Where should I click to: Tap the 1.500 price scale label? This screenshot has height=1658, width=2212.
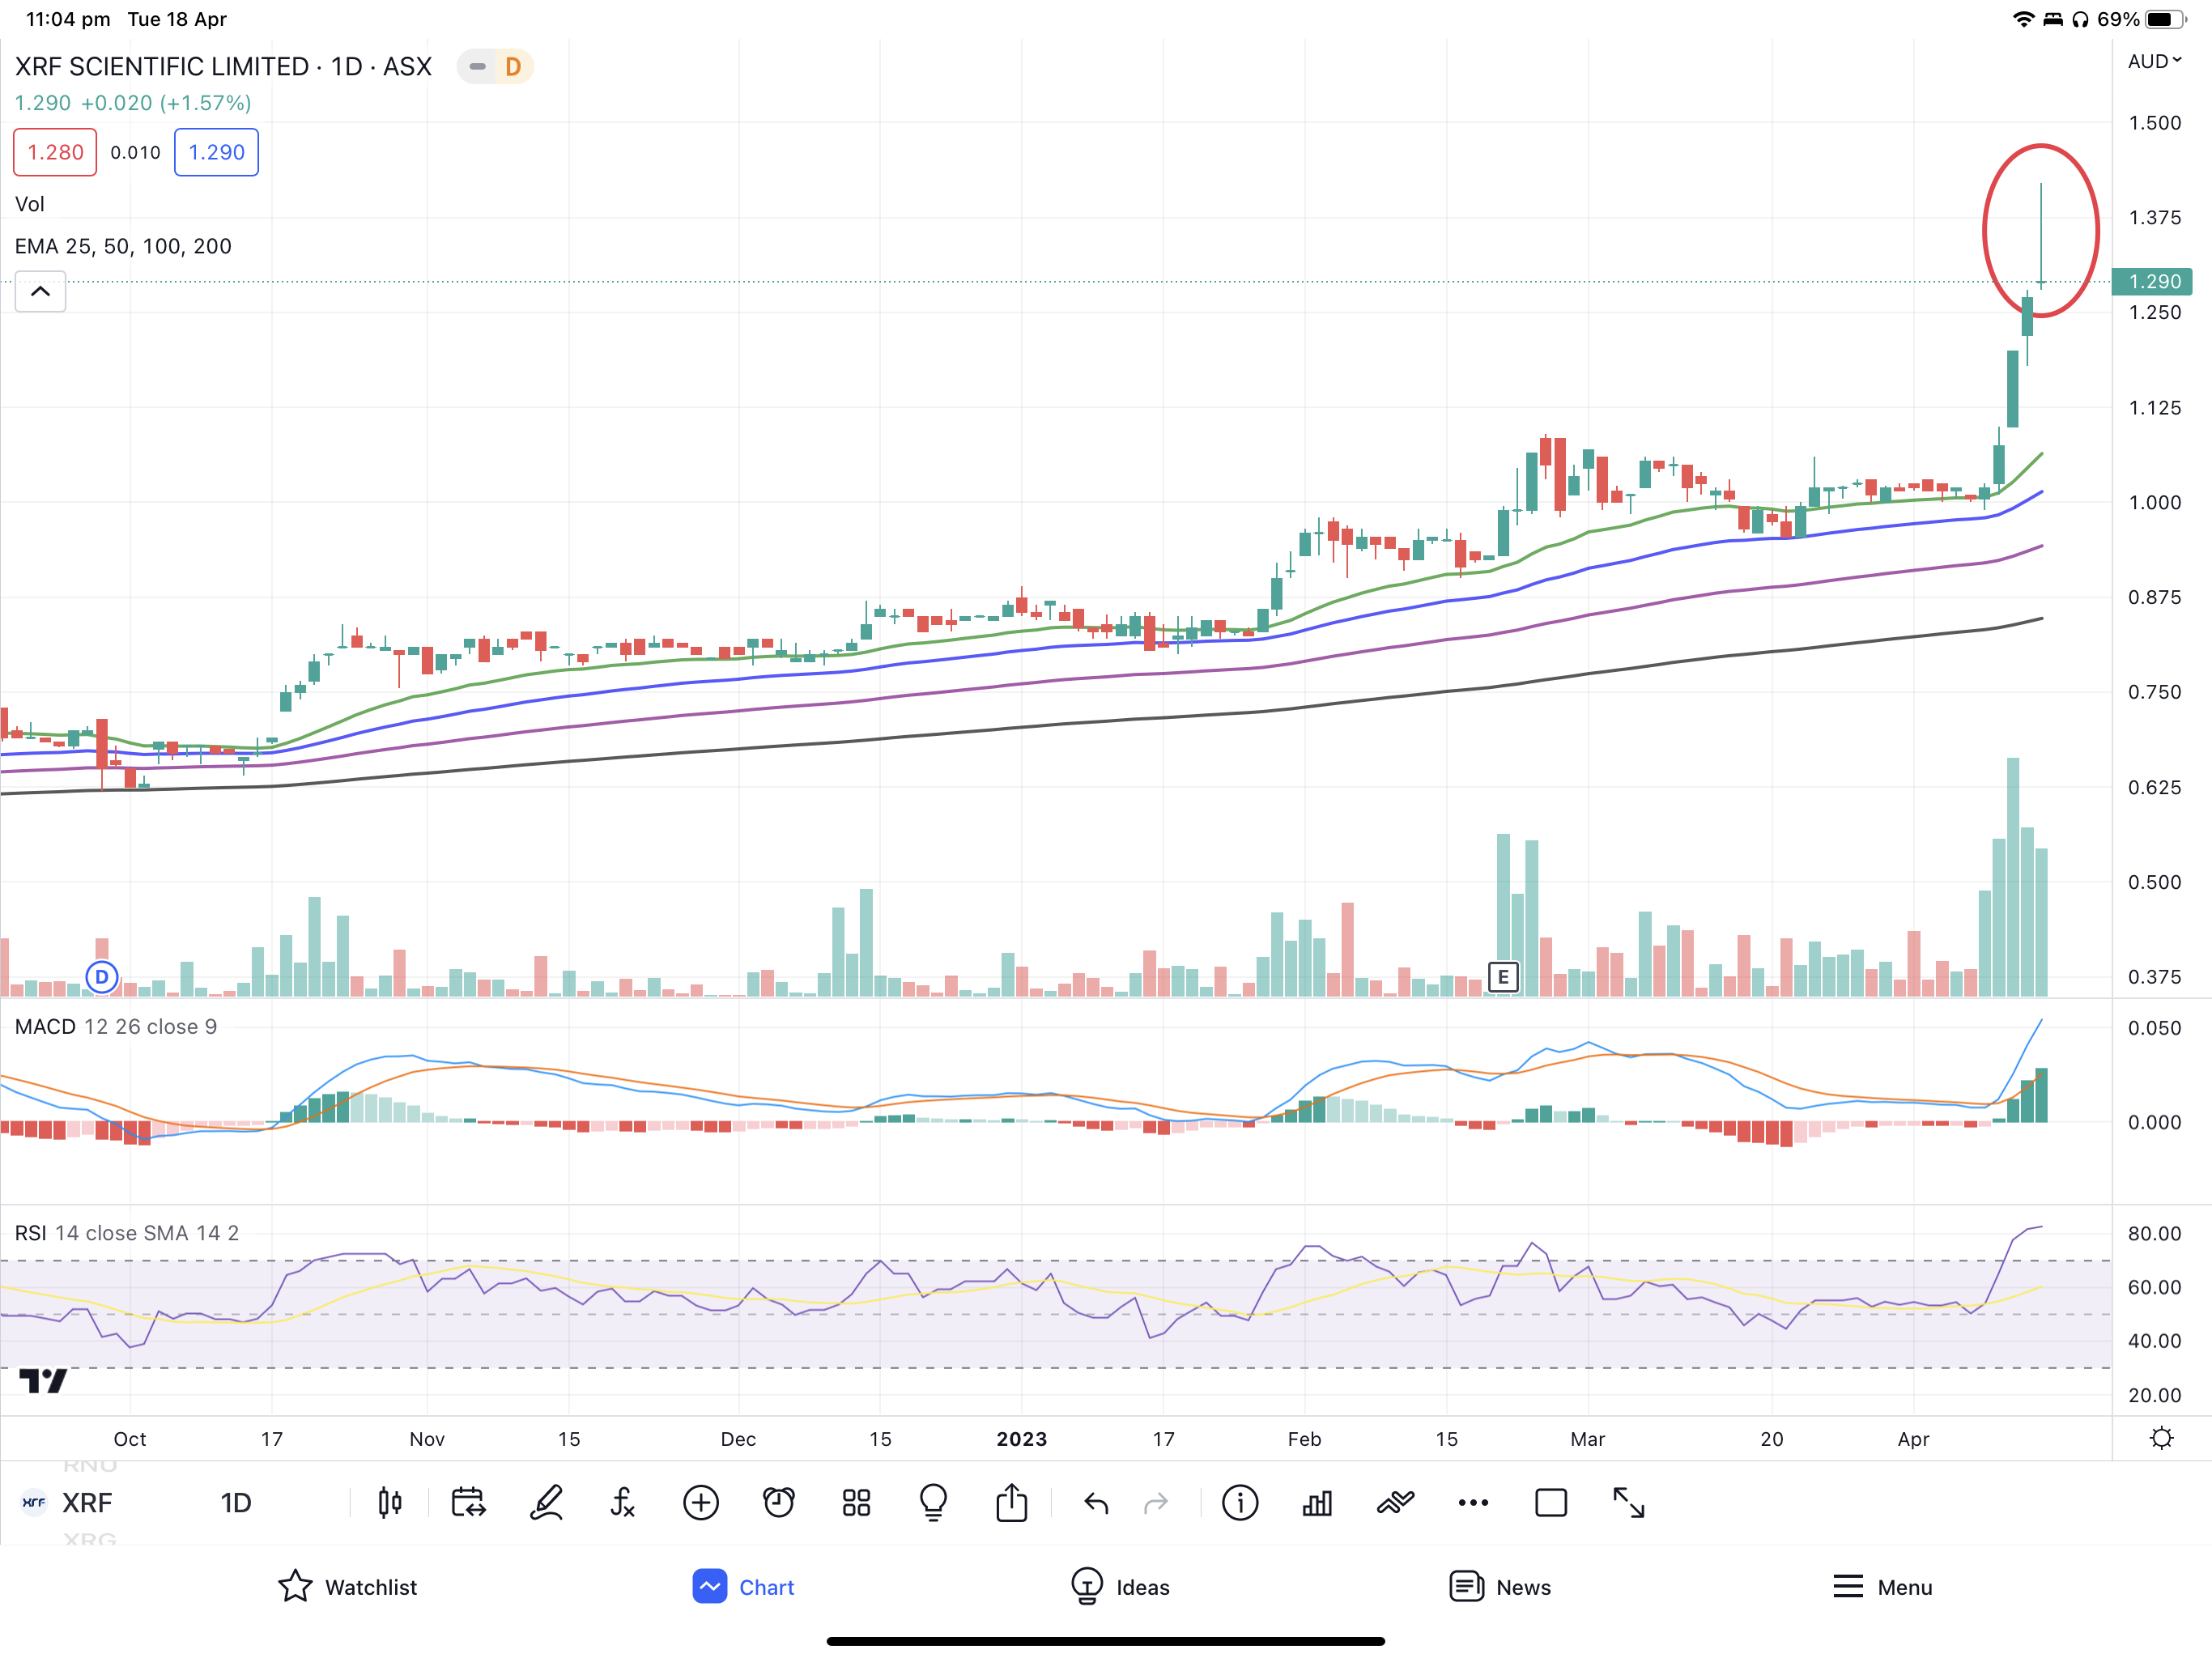point(2155,123)
